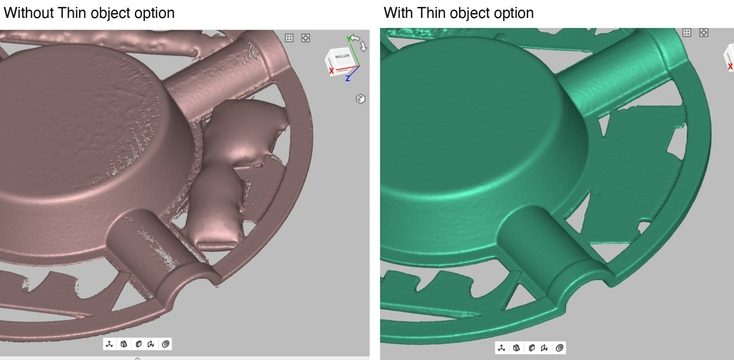Click the small isometric cube icon below the view cube
This screenshot has width=734, height=360.
point(360,99)
